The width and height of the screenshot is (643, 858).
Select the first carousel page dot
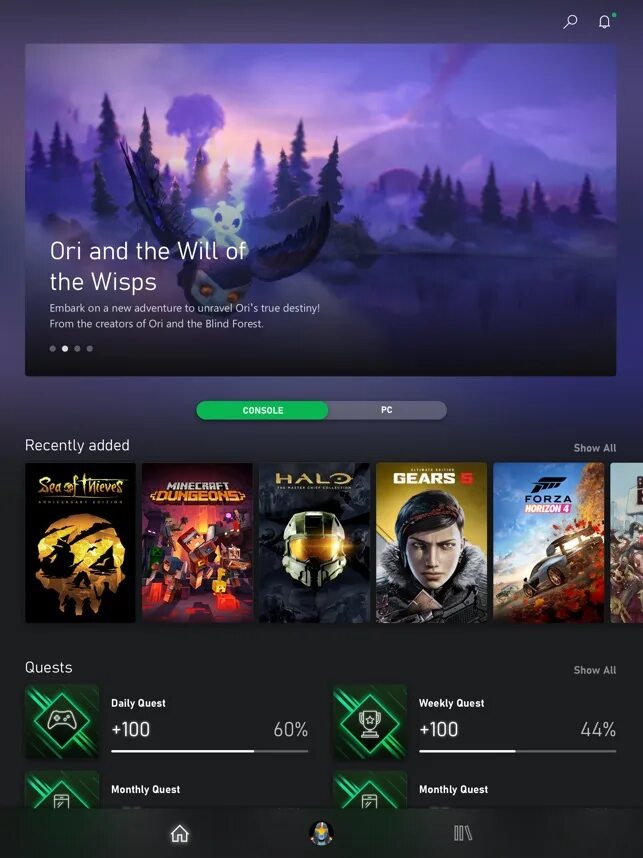(53, 349)
